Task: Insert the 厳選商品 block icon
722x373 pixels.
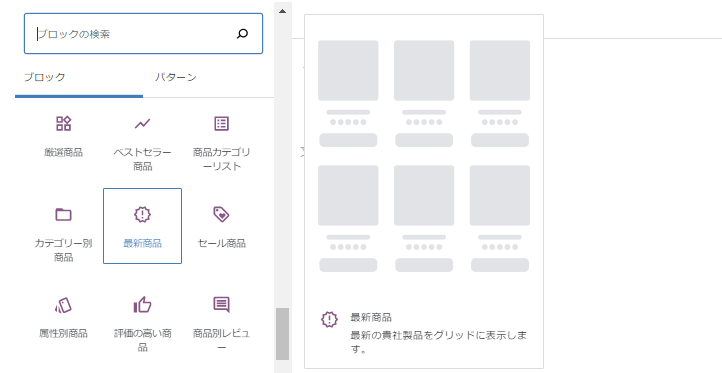Action: point(64,123)
